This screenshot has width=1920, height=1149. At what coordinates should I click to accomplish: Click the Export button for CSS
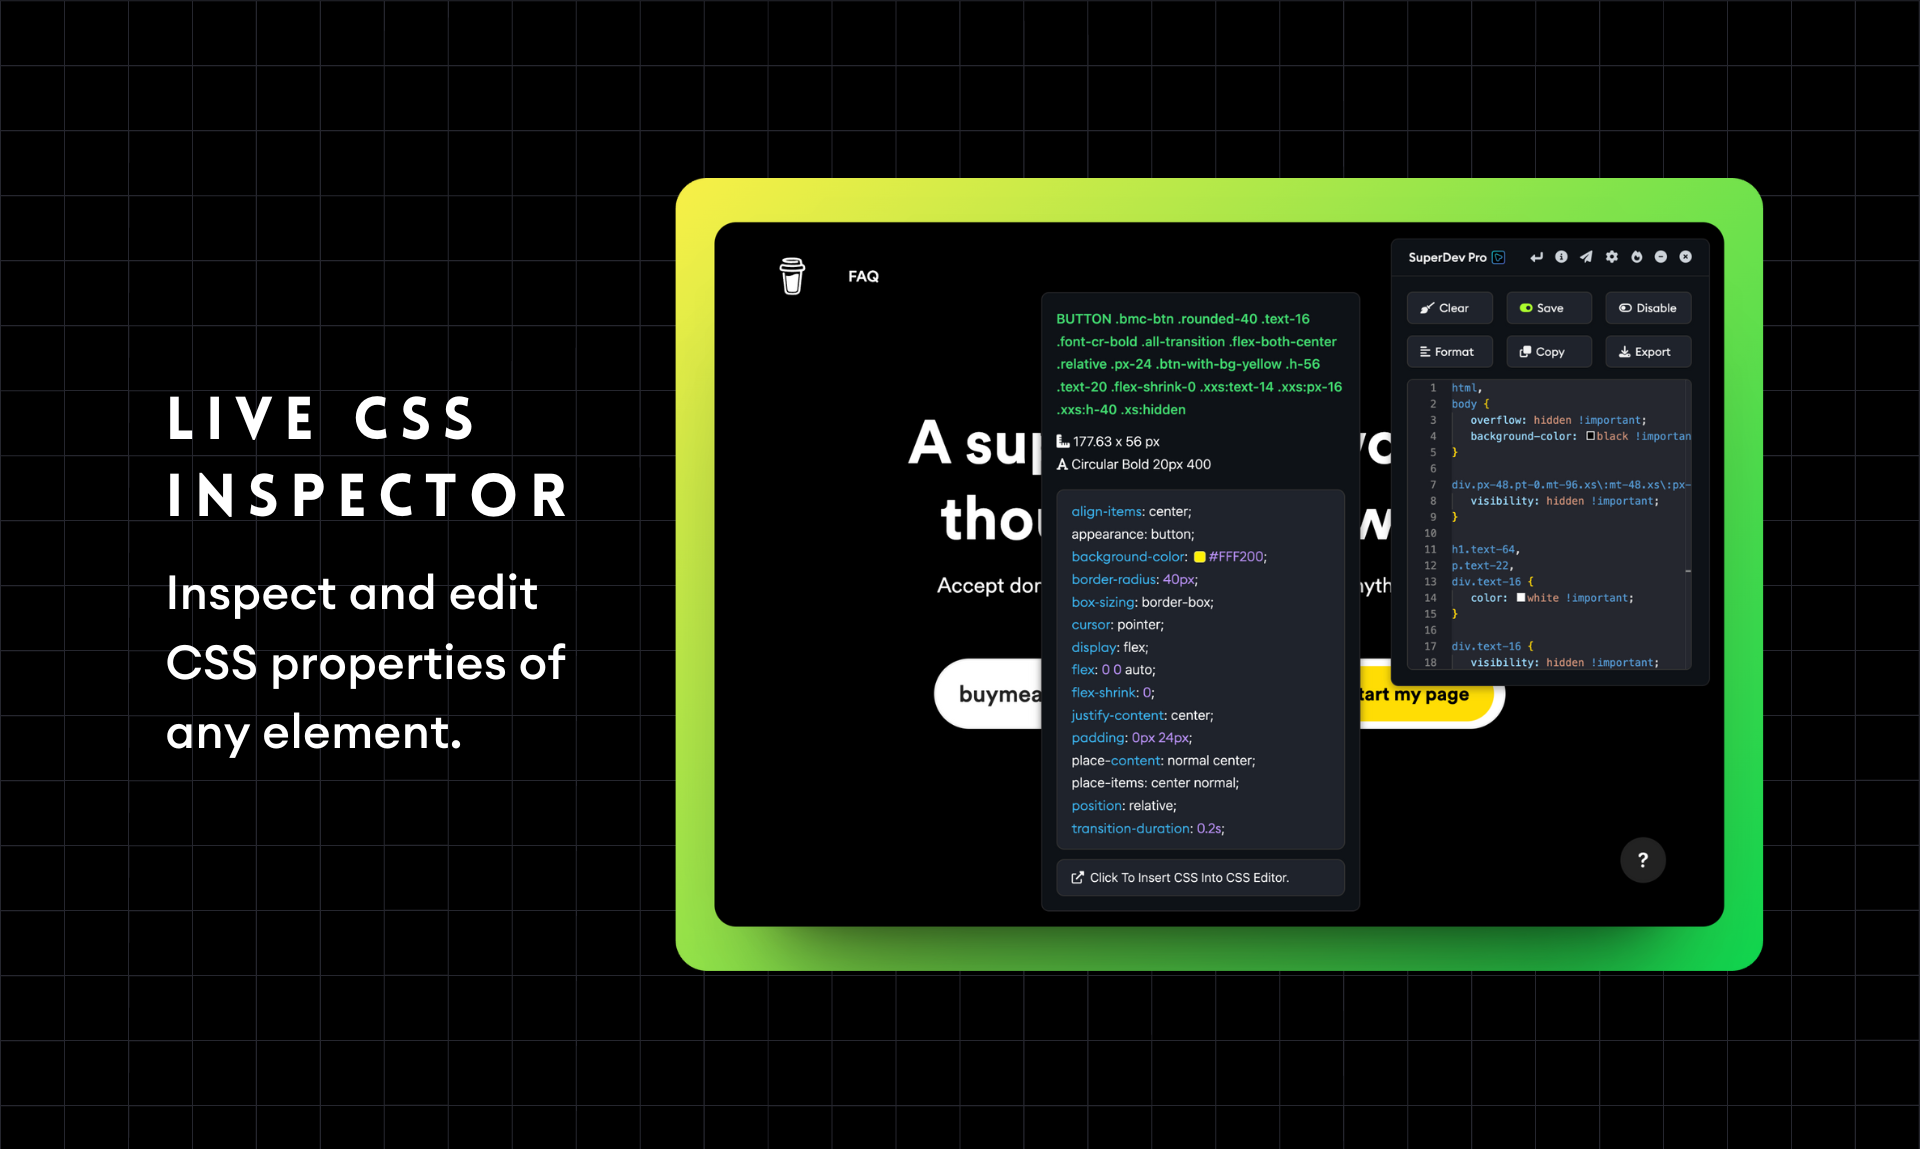1646,350
